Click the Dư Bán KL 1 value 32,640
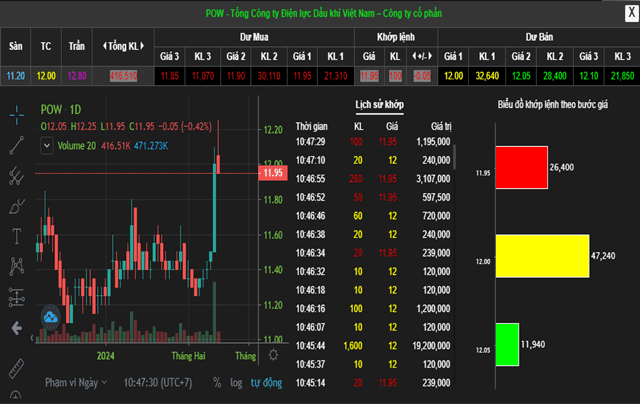Image resolution: width=640 pixels, height=404 pixels. click(x=487, y=76)
